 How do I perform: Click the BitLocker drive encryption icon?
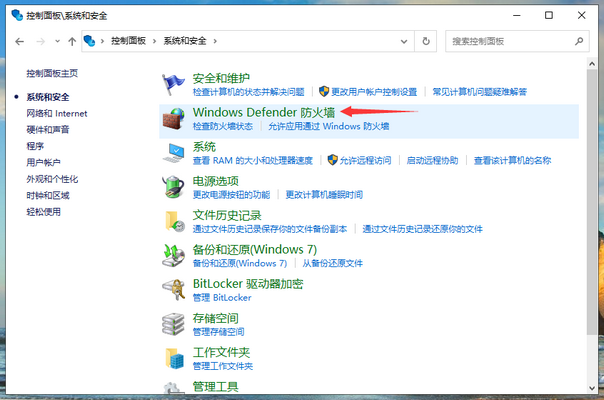point(175,290)
